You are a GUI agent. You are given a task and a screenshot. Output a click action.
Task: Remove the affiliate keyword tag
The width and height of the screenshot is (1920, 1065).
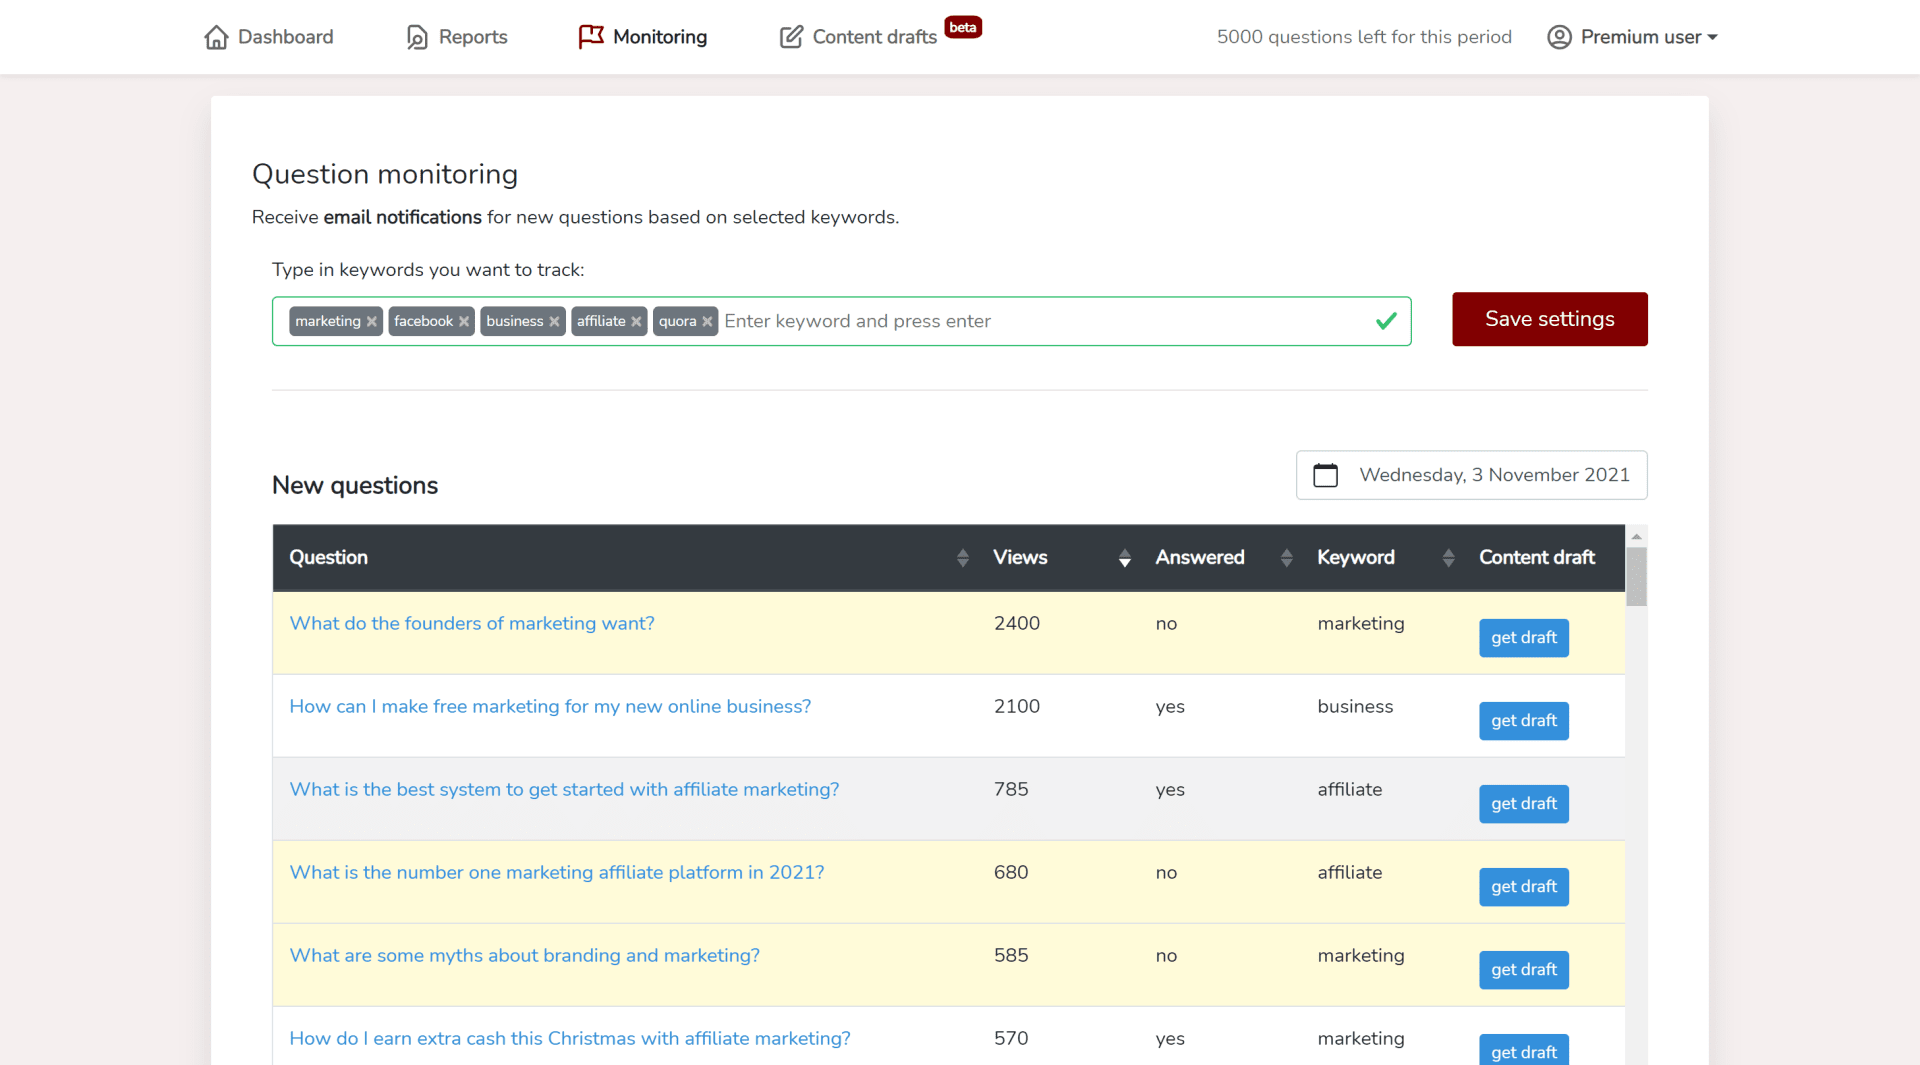pyautogui.click(x=636, y=322)
